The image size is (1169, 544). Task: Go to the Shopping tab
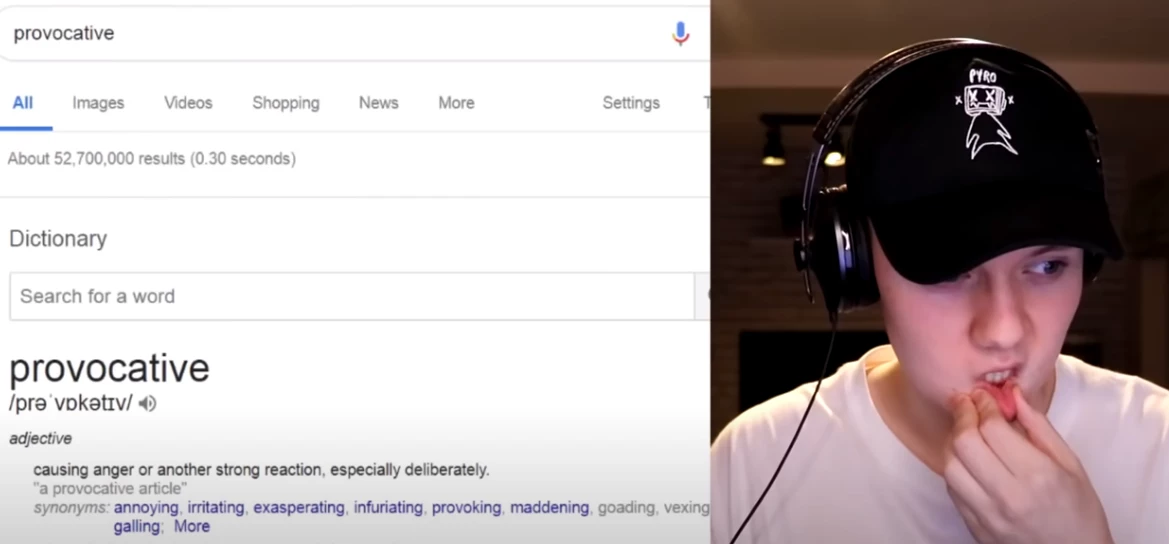coord(286,103)
